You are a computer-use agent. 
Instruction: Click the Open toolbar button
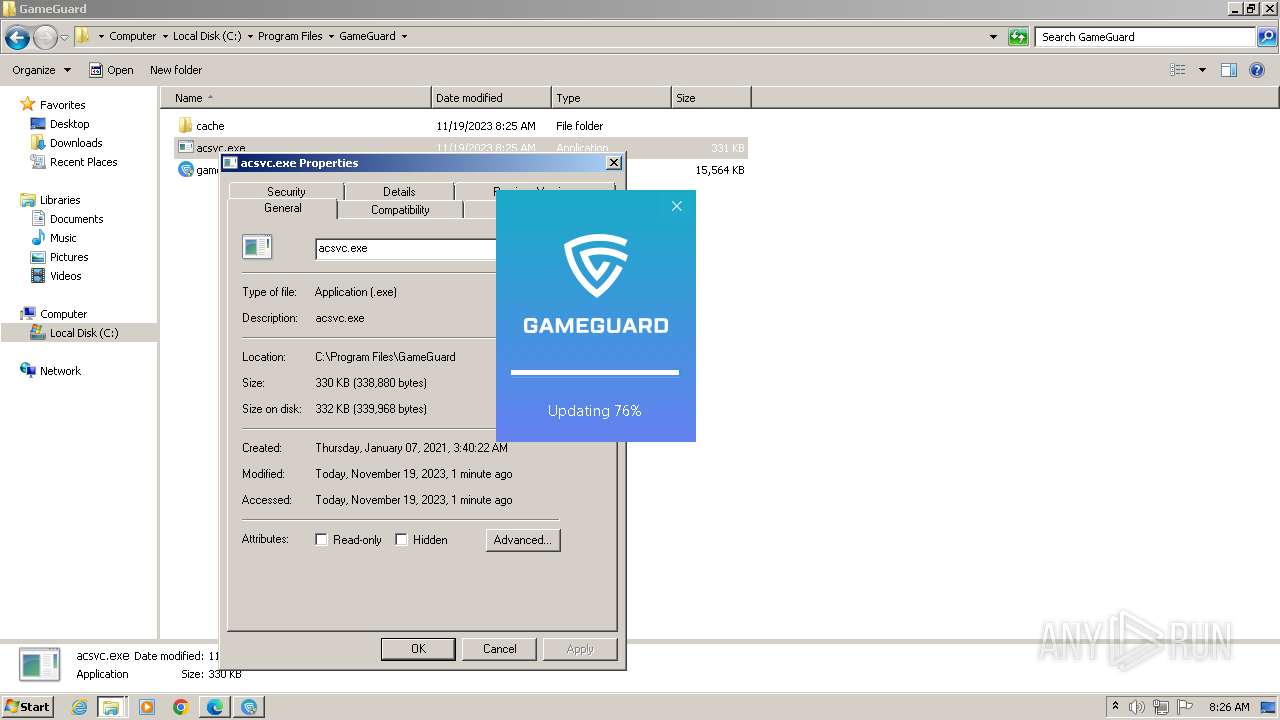point(111,70)
